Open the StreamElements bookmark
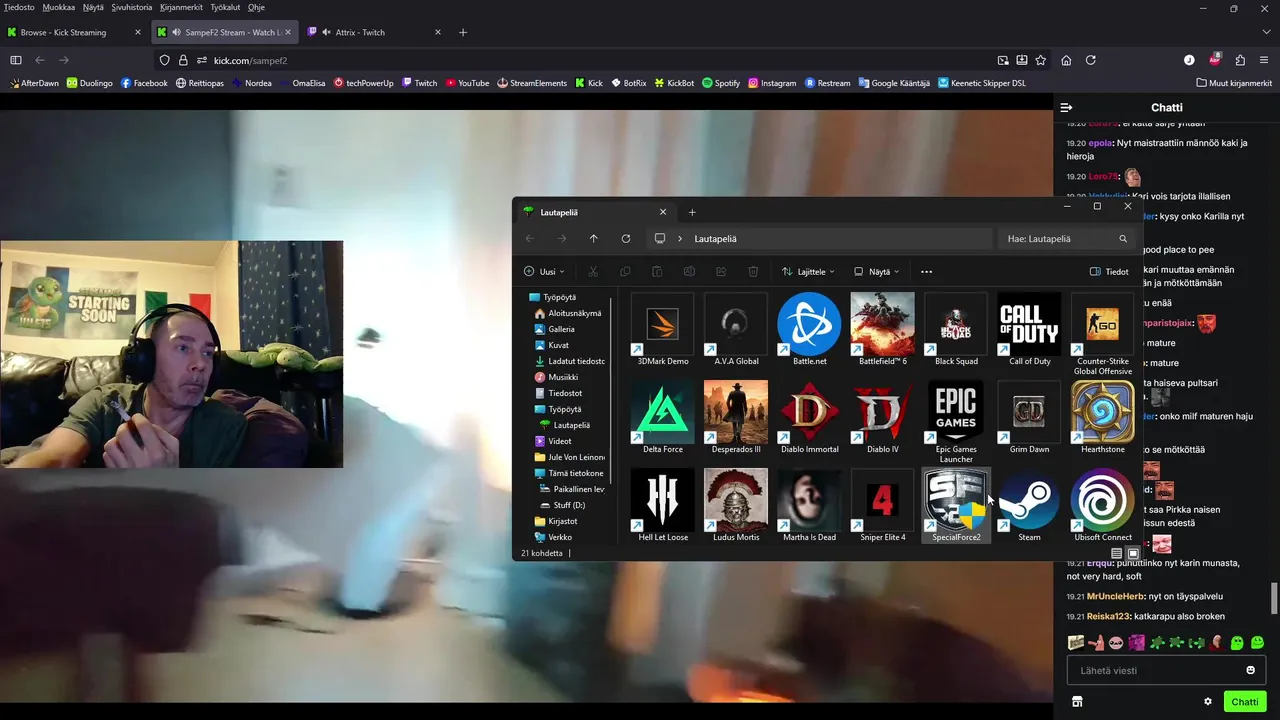This screenshot has height=720, width=1280. 531,83
